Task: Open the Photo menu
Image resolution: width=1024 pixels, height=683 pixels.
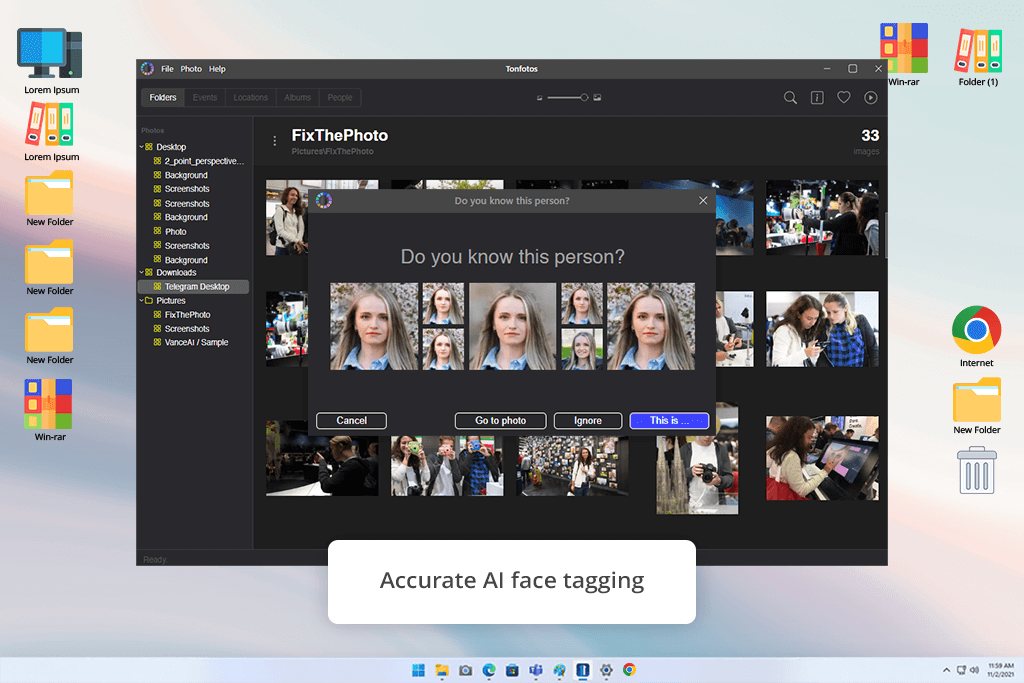Action: click(191, 69)
